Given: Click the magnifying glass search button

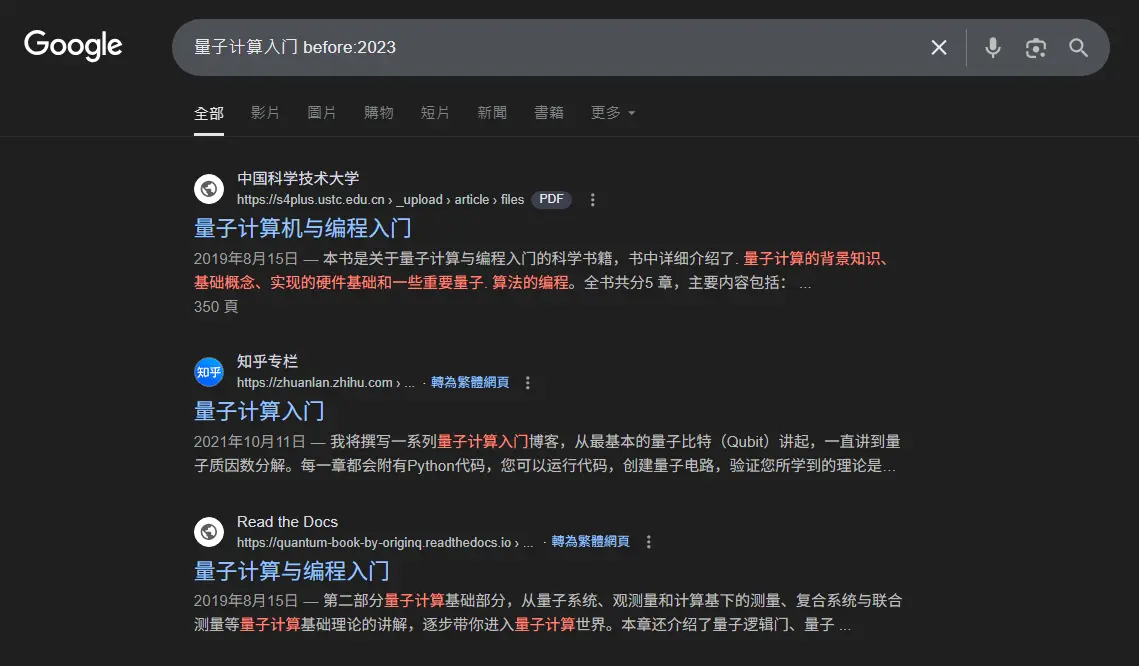Looking at the screenshot, I should click(1078, 47).
